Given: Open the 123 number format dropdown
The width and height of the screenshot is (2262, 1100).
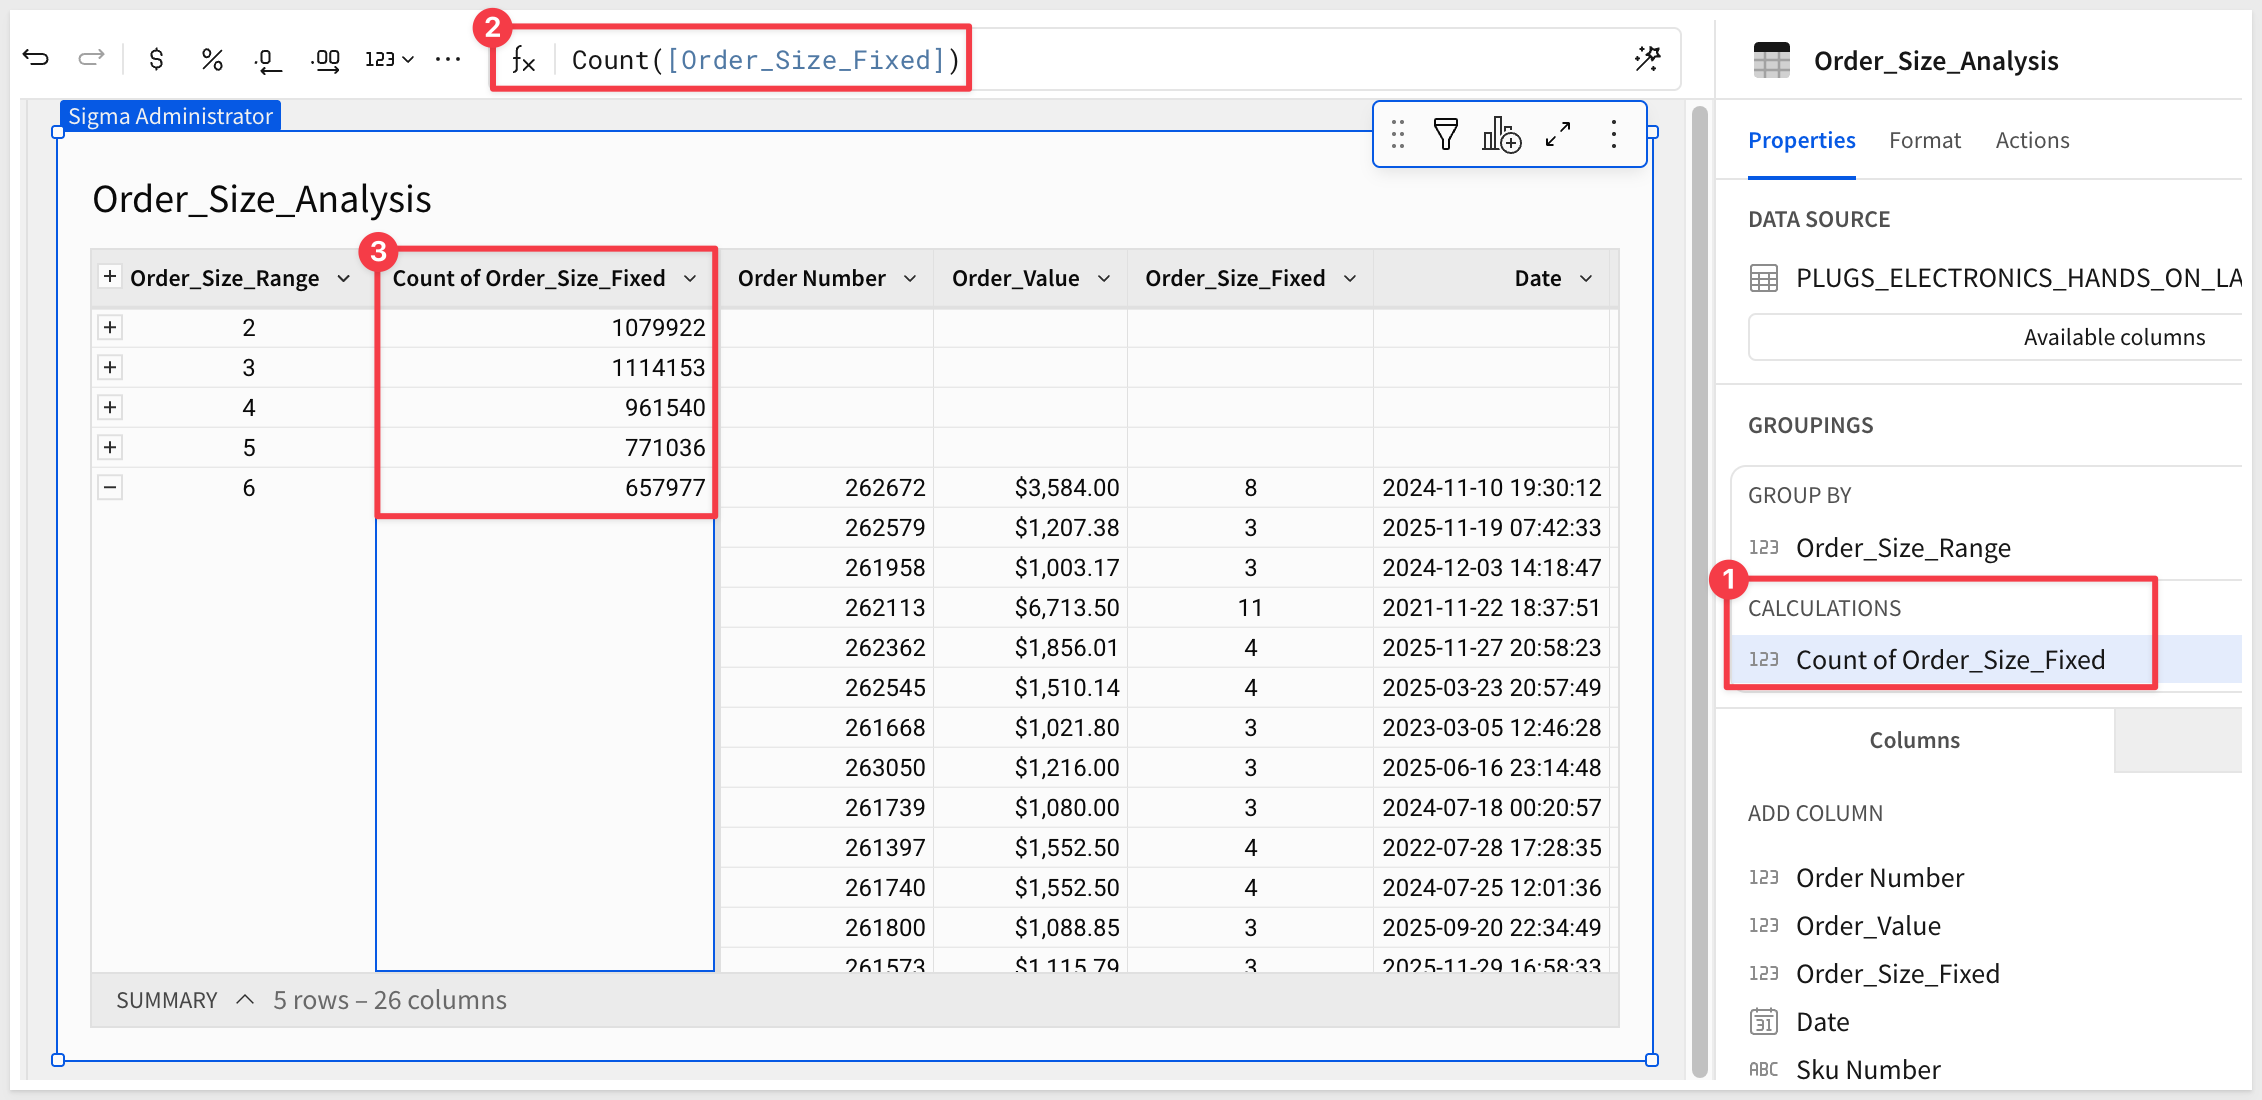Looking at the screenshot, I should pyautogui.click(x=389, y=59).
